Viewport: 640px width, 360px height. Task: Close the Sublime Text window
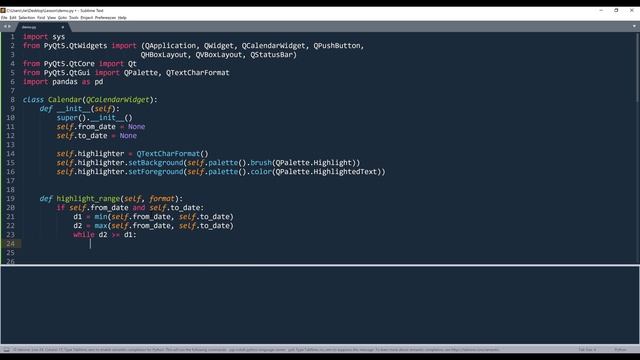click(631, 10)
